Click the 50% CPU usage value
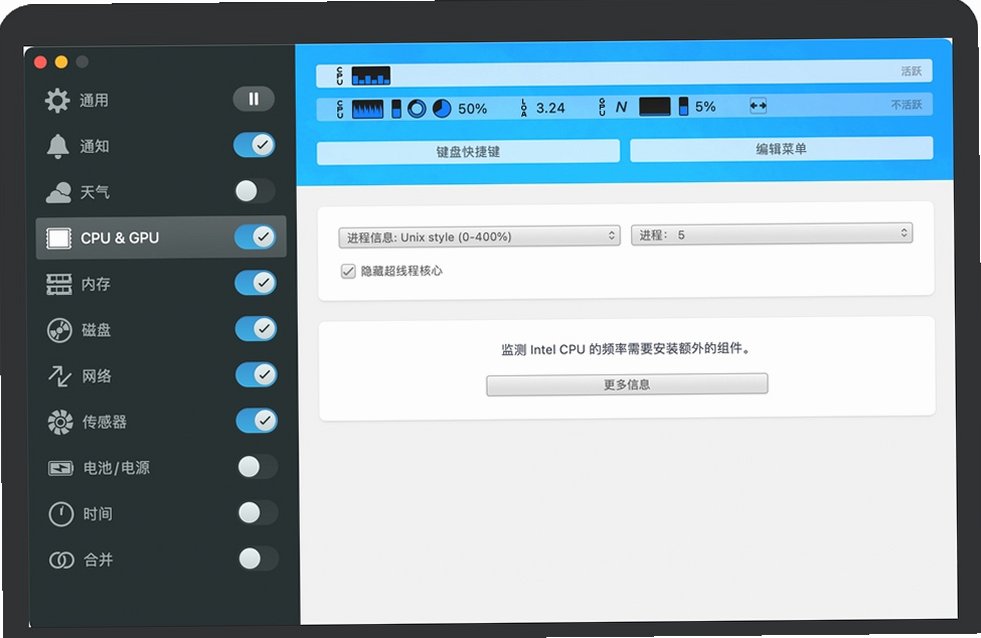 tap(472, 109)
